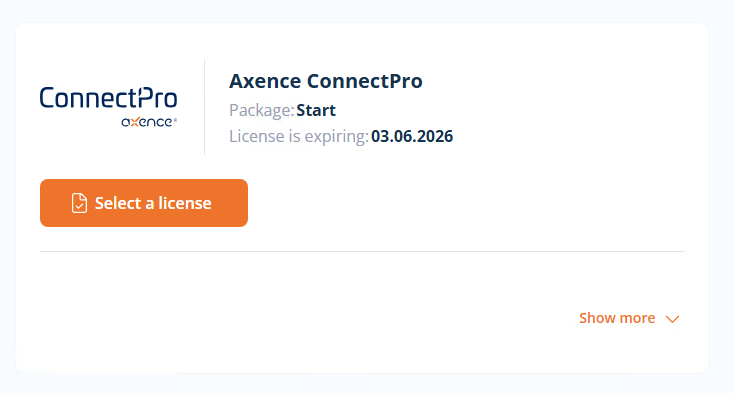The height and width of the screenshot is (393, 735).
Task: Click the registered trademark symbol beside axence
Action: click(x=175, y=121)
